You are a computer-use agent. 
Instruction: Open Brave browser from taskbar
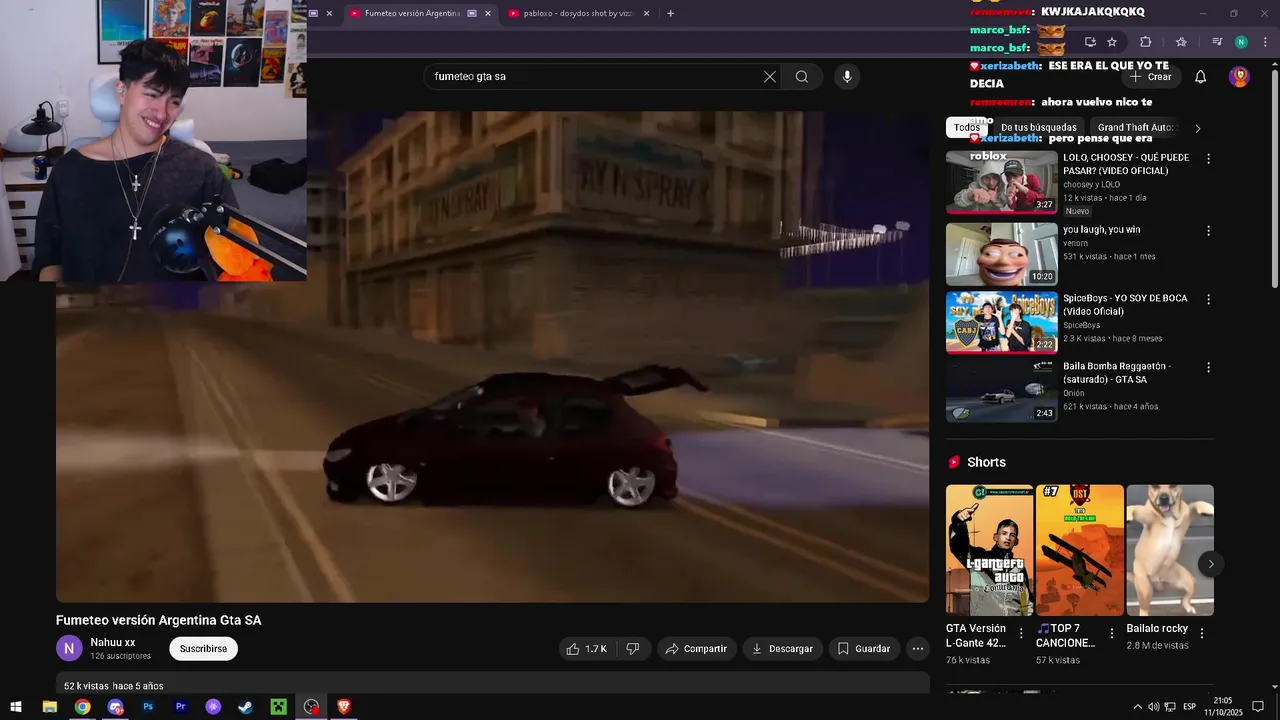pos(344,707)
